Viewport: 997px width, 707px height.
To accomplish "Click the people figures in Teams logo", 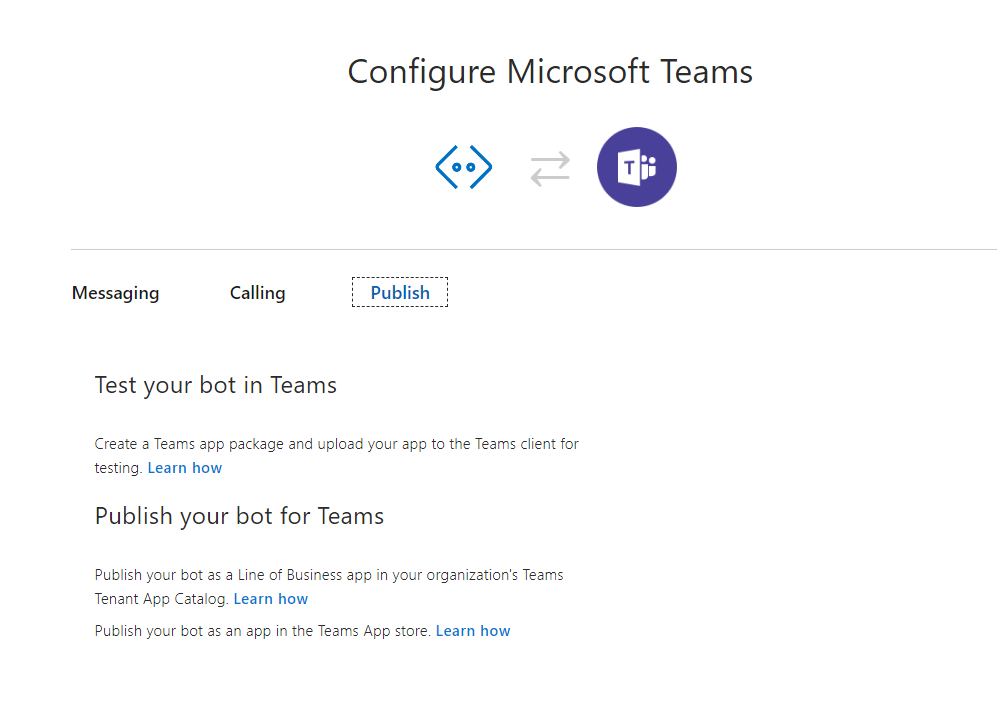I will (x=649, y=167).
